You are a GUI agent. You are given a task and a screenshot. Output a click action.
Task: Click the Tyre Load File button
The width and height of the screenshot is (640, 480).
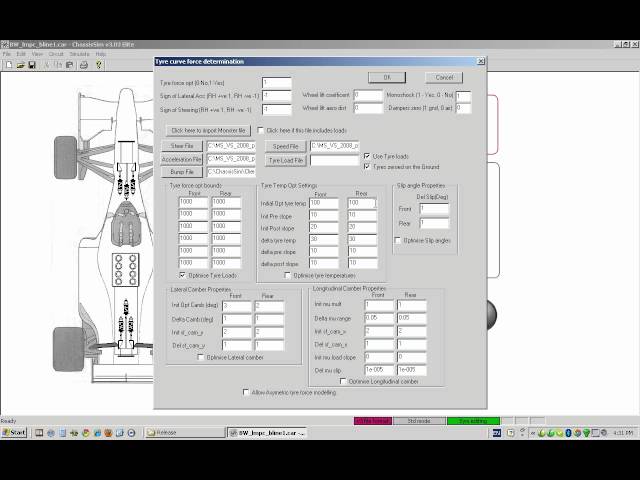[x=285, y=160]
